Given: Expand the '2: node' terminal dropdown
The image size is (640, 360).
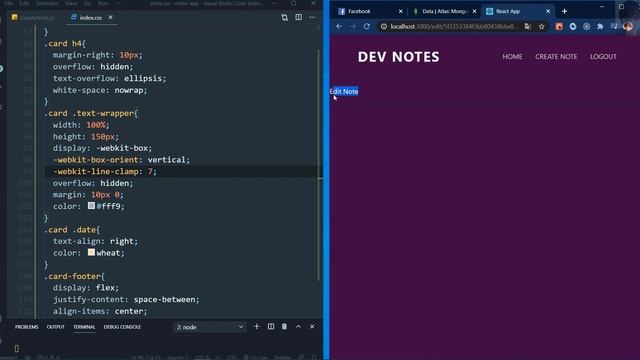Looking at the screenshot, I should pos(210,327).
